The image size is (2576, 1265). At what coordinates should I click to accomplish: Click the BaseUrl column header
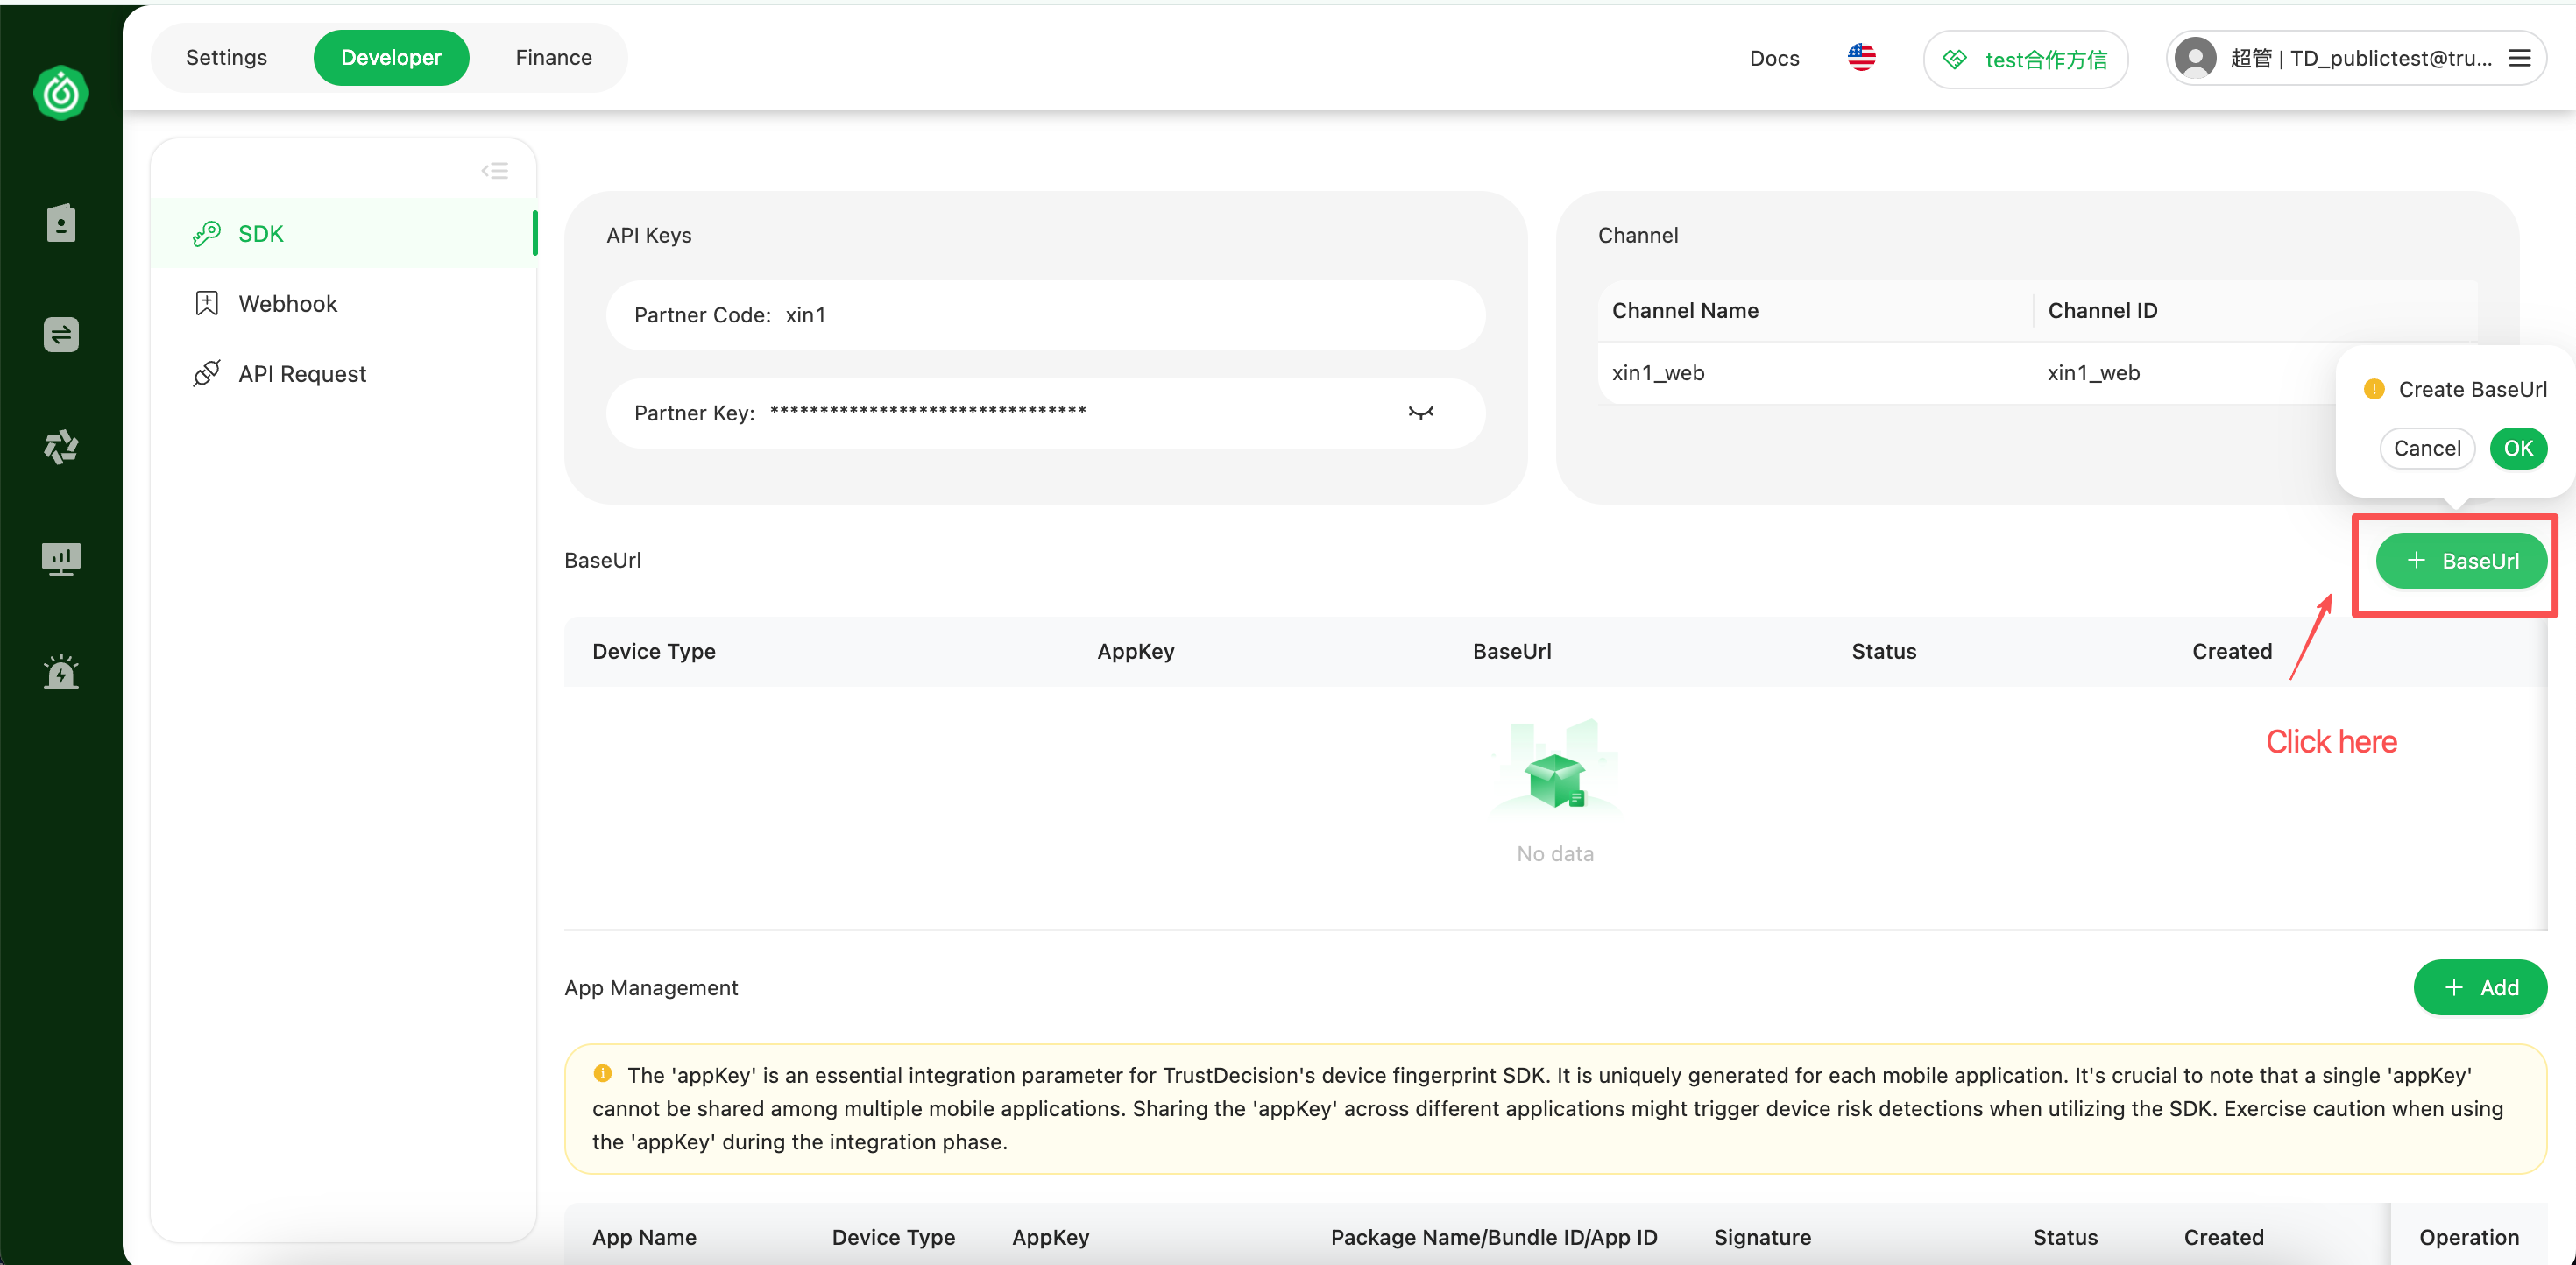pyautogui.click(x=1512, y=651)
